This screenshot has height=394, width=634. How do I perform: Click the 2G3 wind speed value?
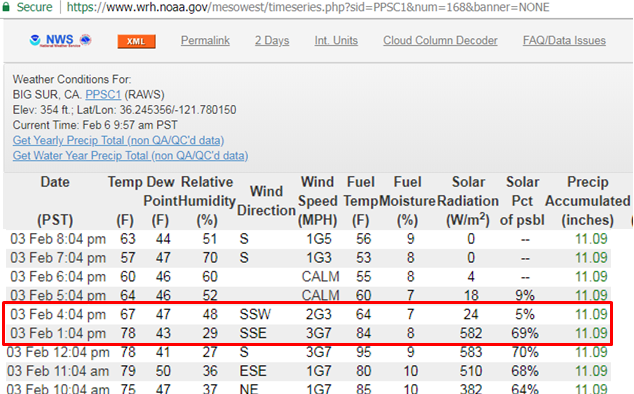pos(319,314)
